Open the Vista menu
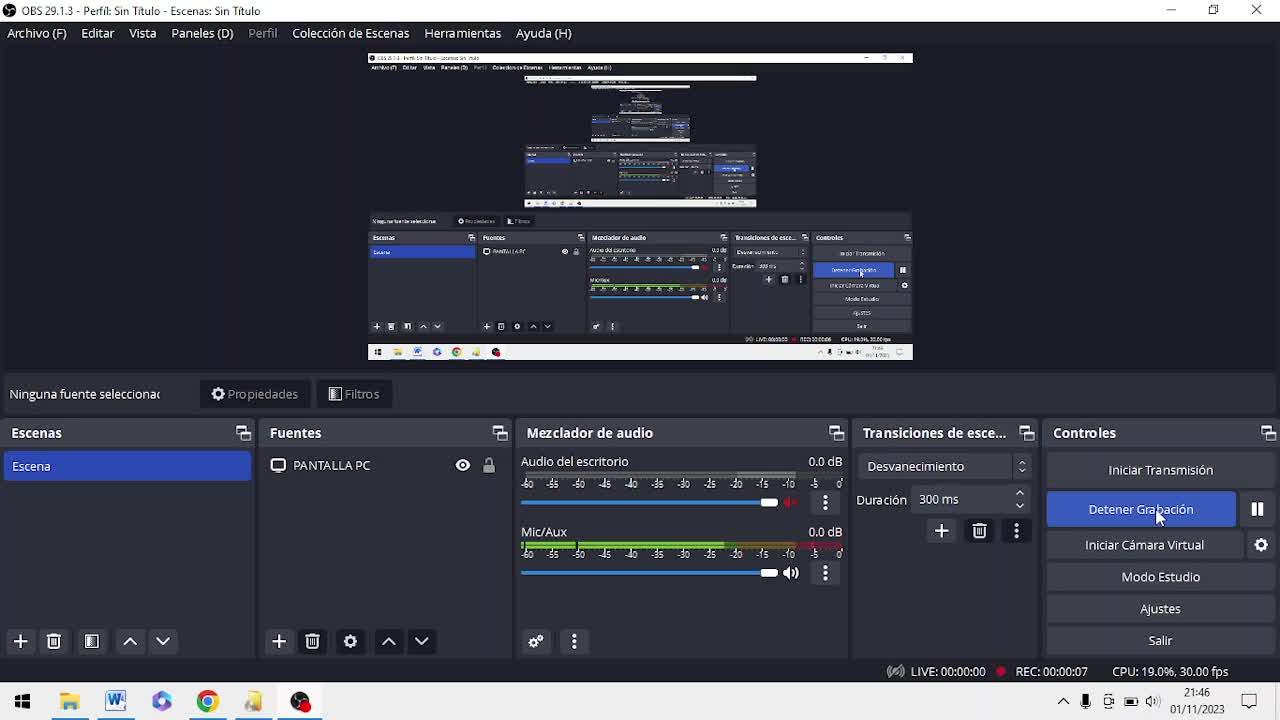Screen dimensions: 1280x720 click(142, 33)
